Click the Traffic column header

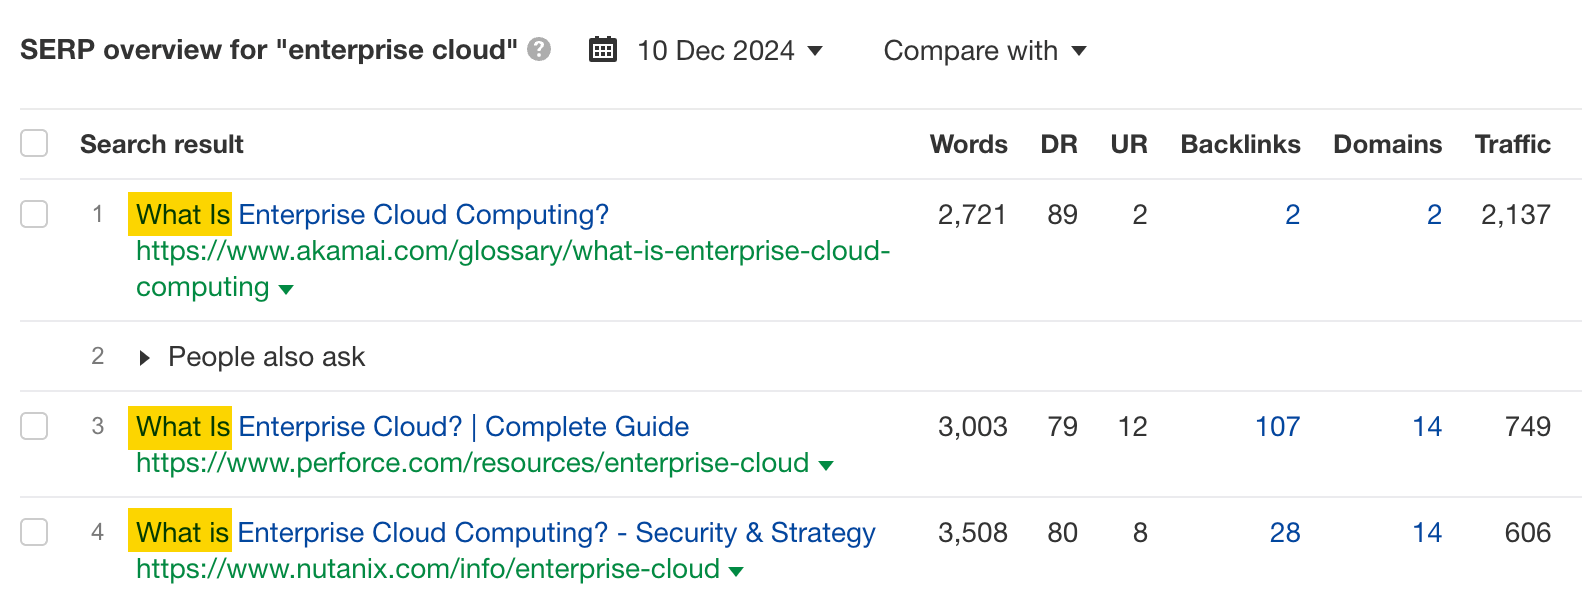1513,144
